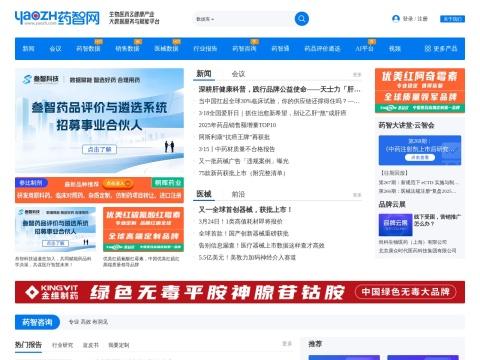Select the 前沿 tab
The height and width of the screenshot is (360, 480).
(238, 194)
